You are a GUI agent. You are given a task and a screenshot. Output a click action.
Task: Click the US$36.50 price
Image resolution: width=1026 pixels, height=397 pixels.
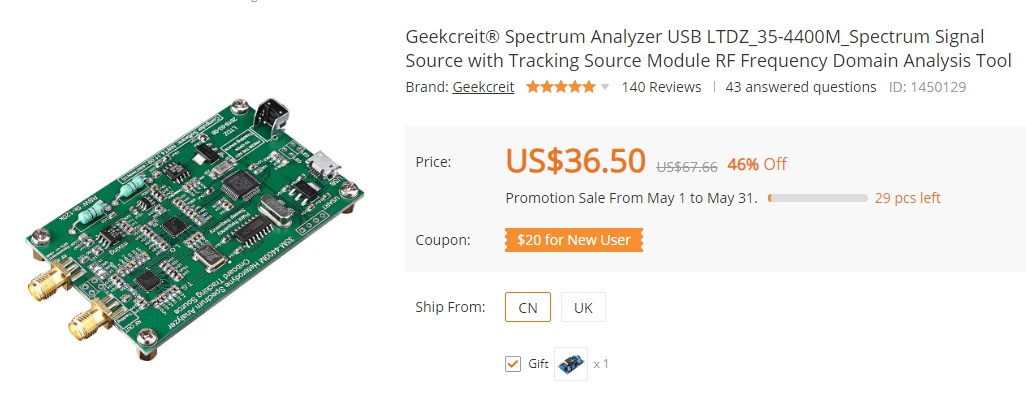click(576, 161)
